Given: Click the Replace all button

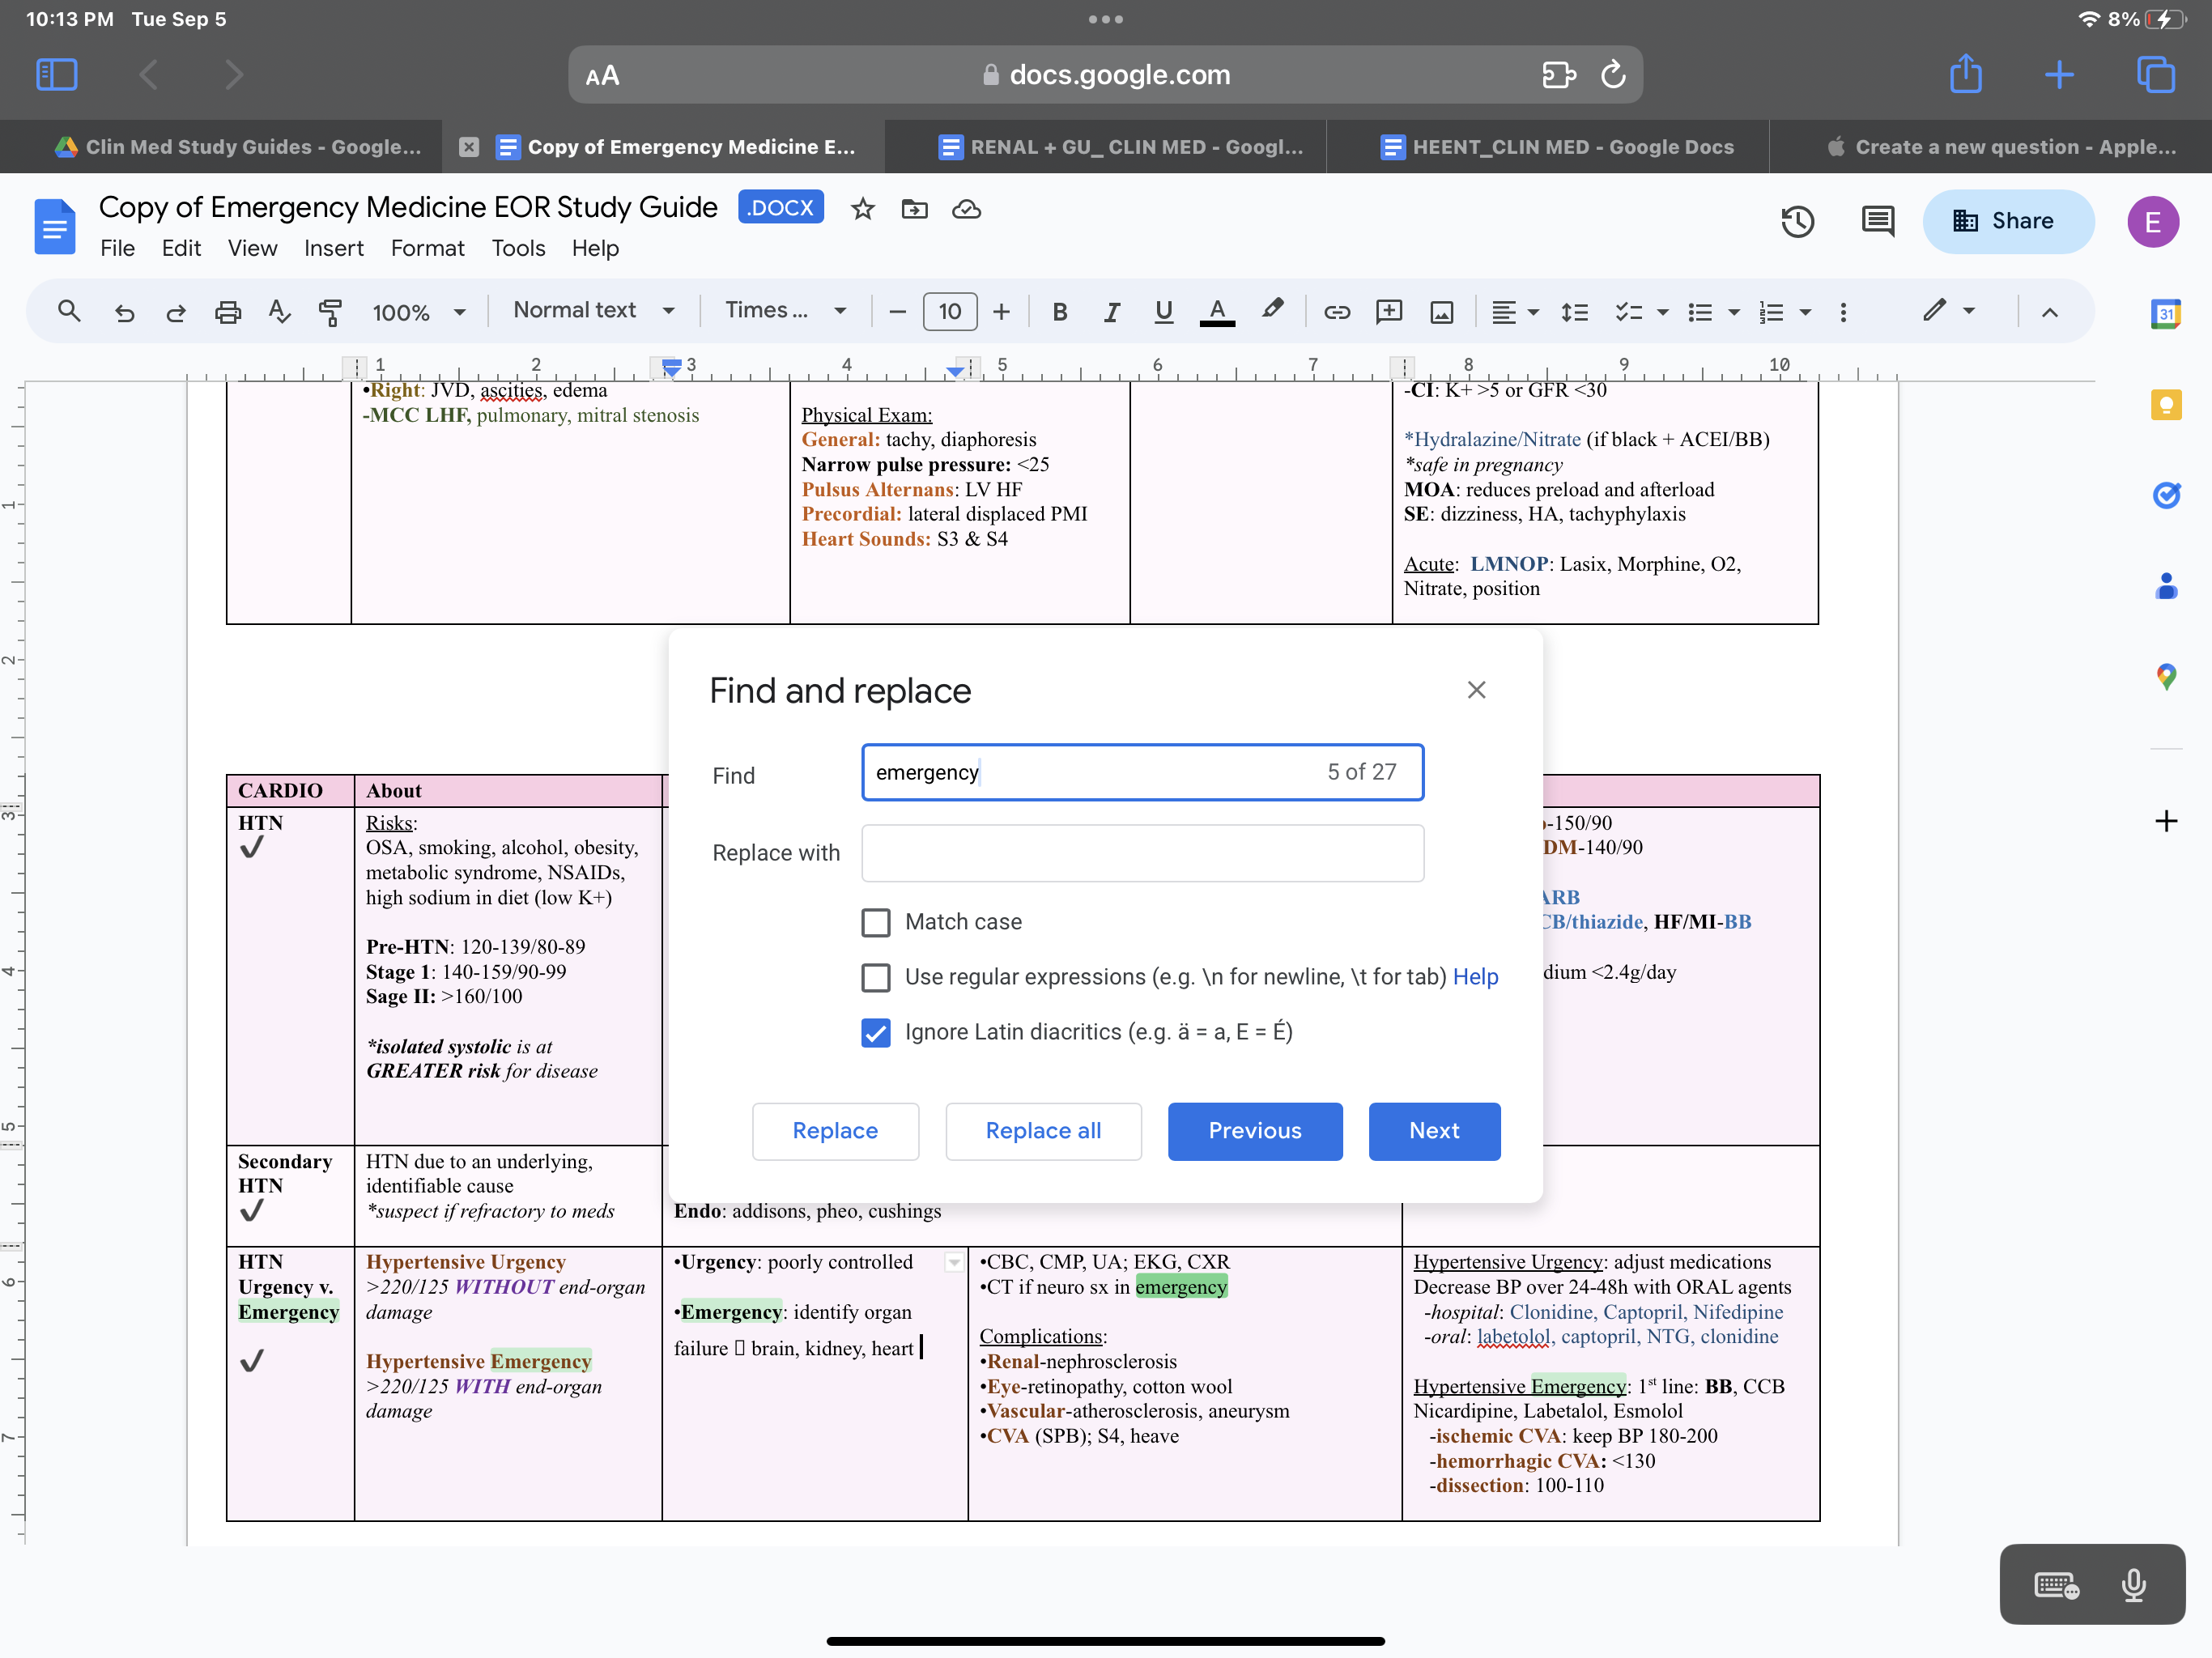Looking at the screenshot, I should 1043,1131.
